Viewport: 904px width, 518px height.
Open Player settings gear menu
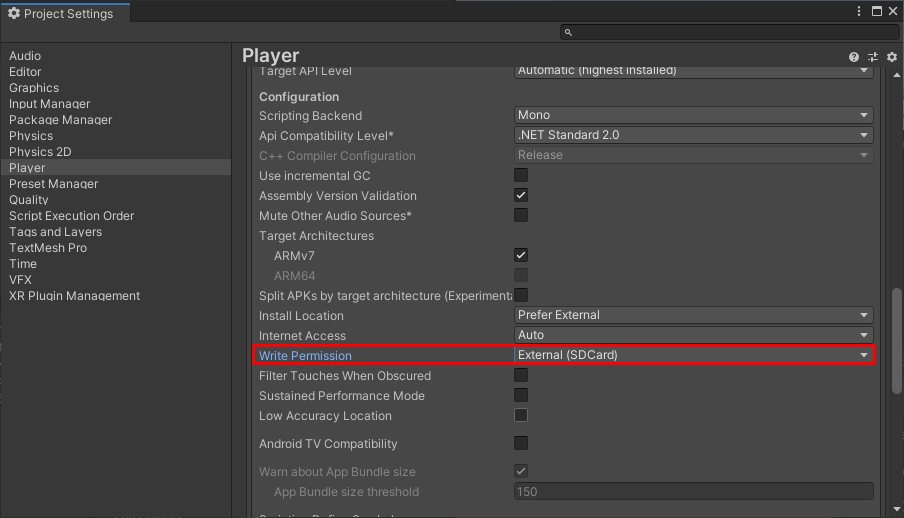891,58
